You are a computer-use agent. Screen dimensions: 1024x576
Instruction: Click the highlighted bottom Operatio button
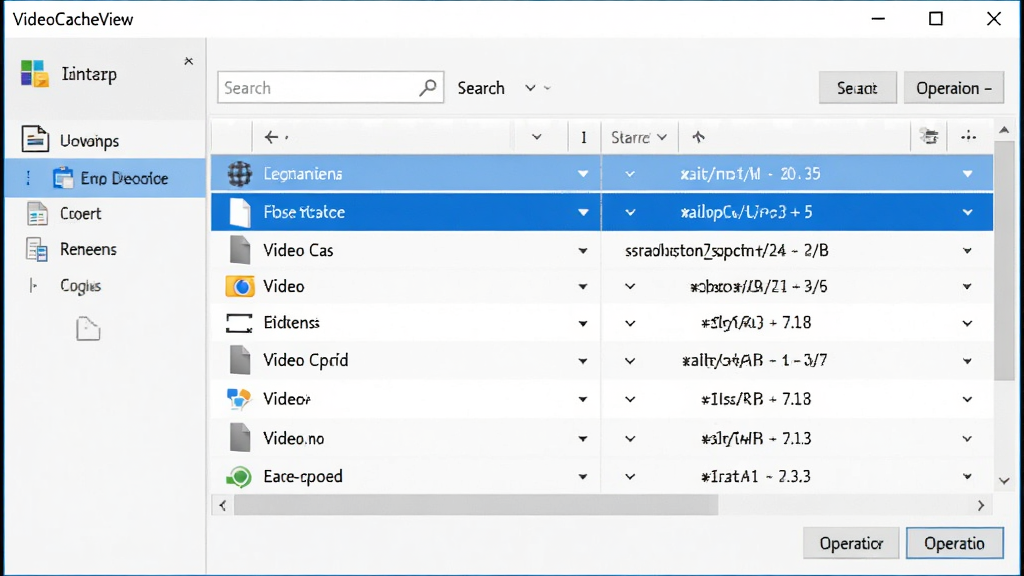(x=954, y=543)
